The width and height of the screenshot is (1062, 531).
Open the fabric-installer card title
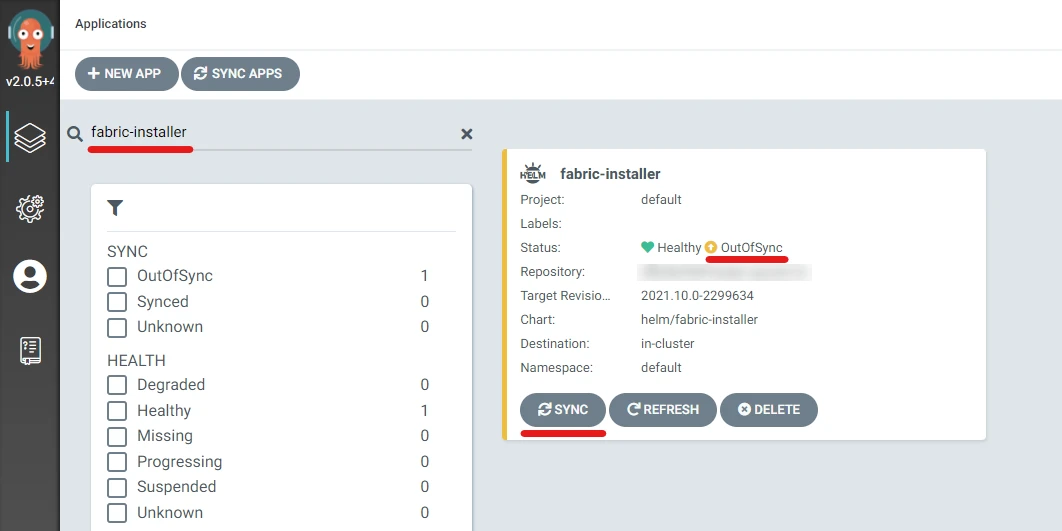[x=610, y=174]
